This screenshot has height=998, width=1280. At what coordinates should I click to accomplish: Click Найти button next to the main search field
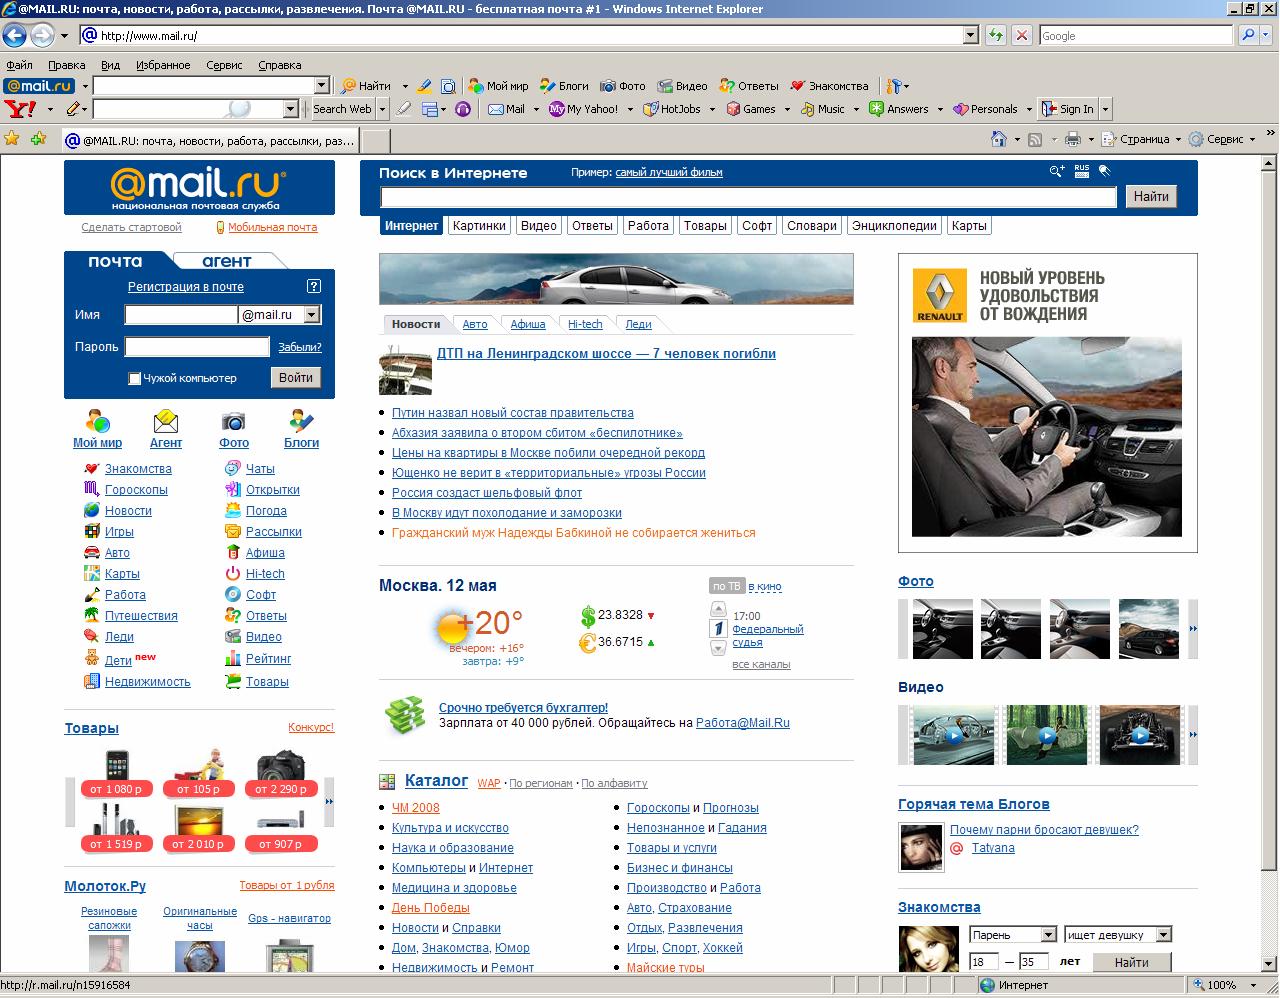(1151, 197)
